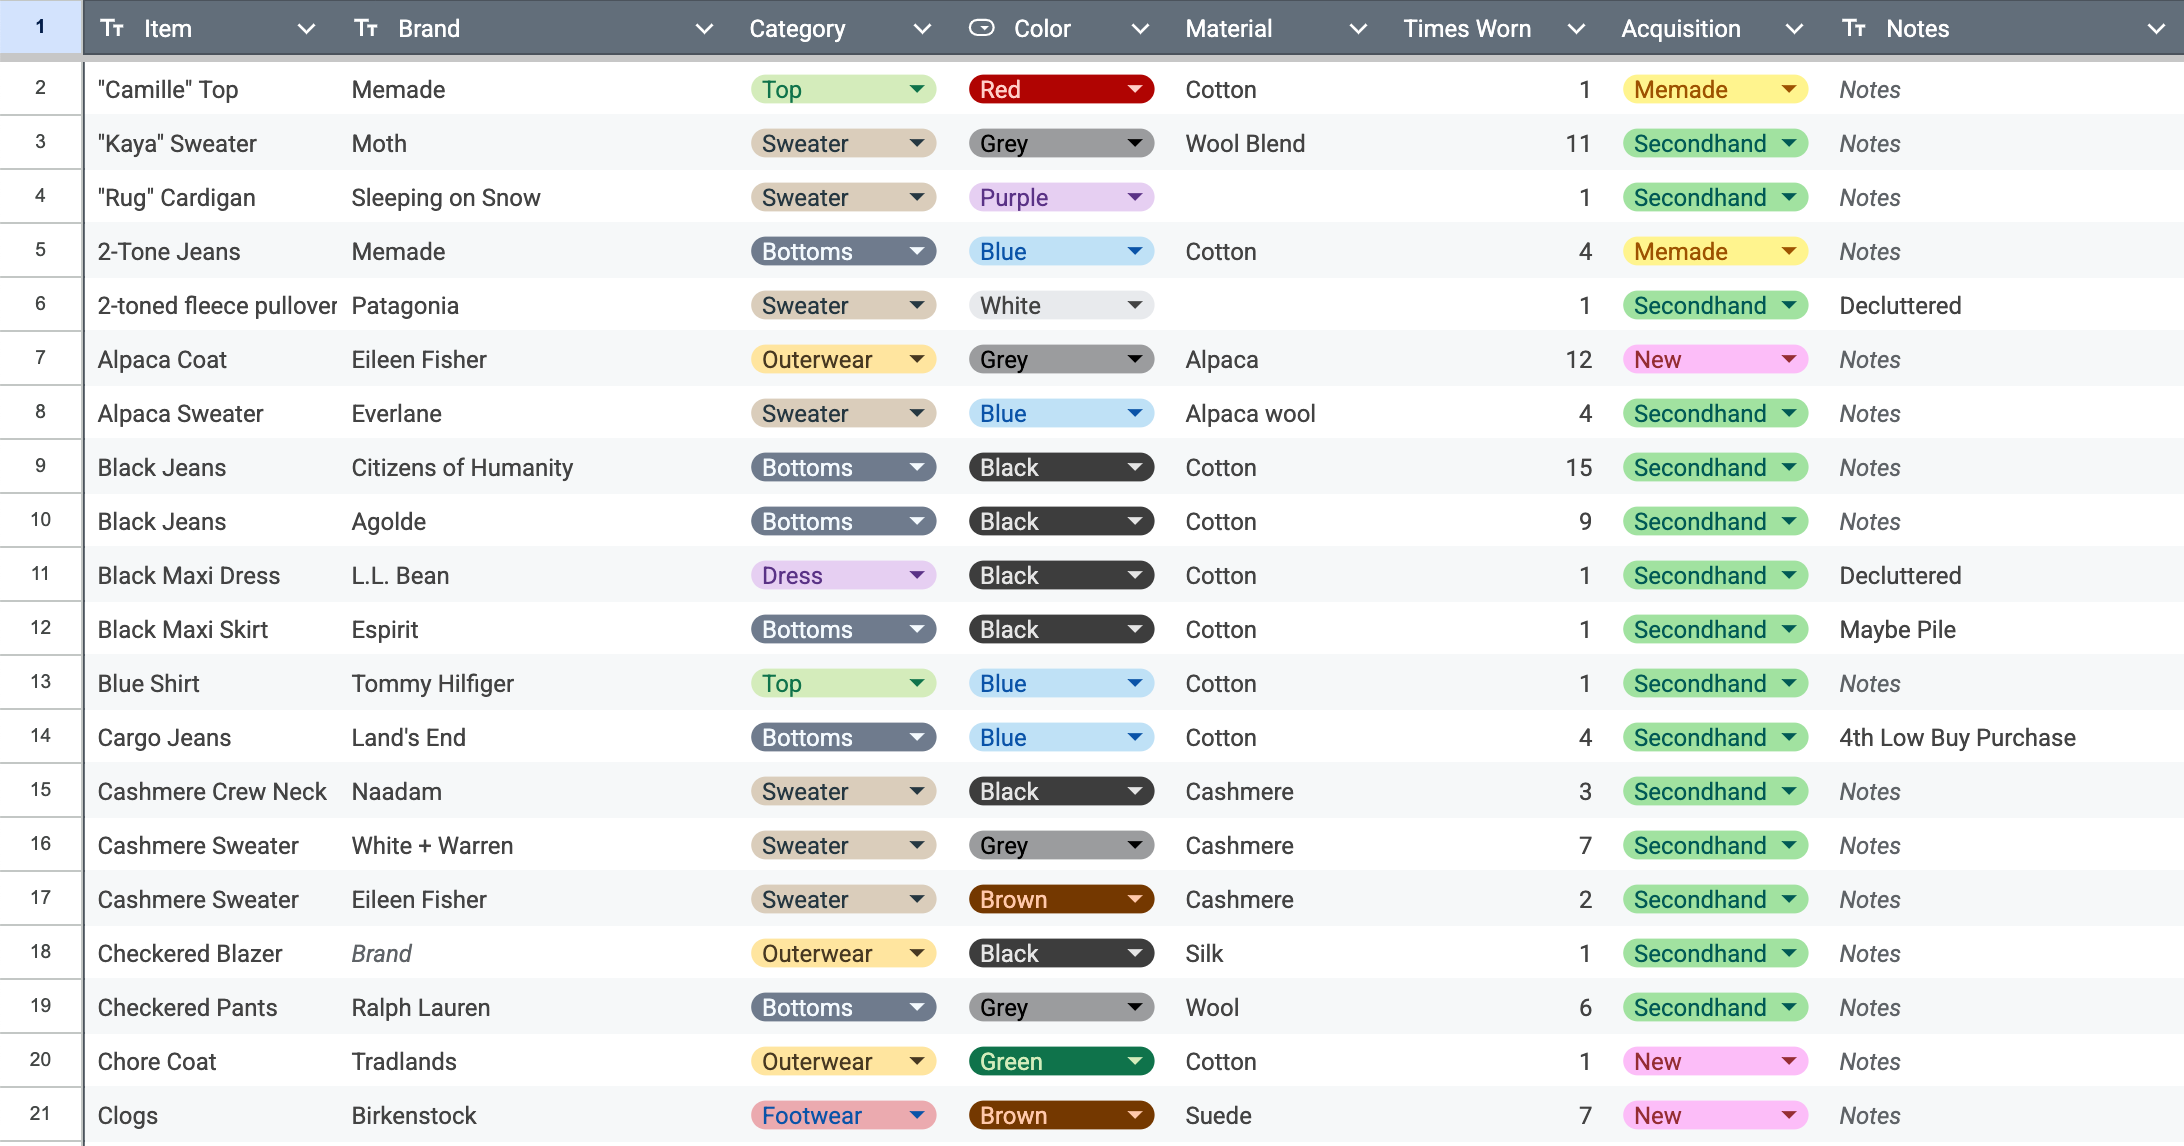Open the Dress category dropdown for Black Maxi Dress
The image size is (2184, 1146).
(x=843, y=575)
